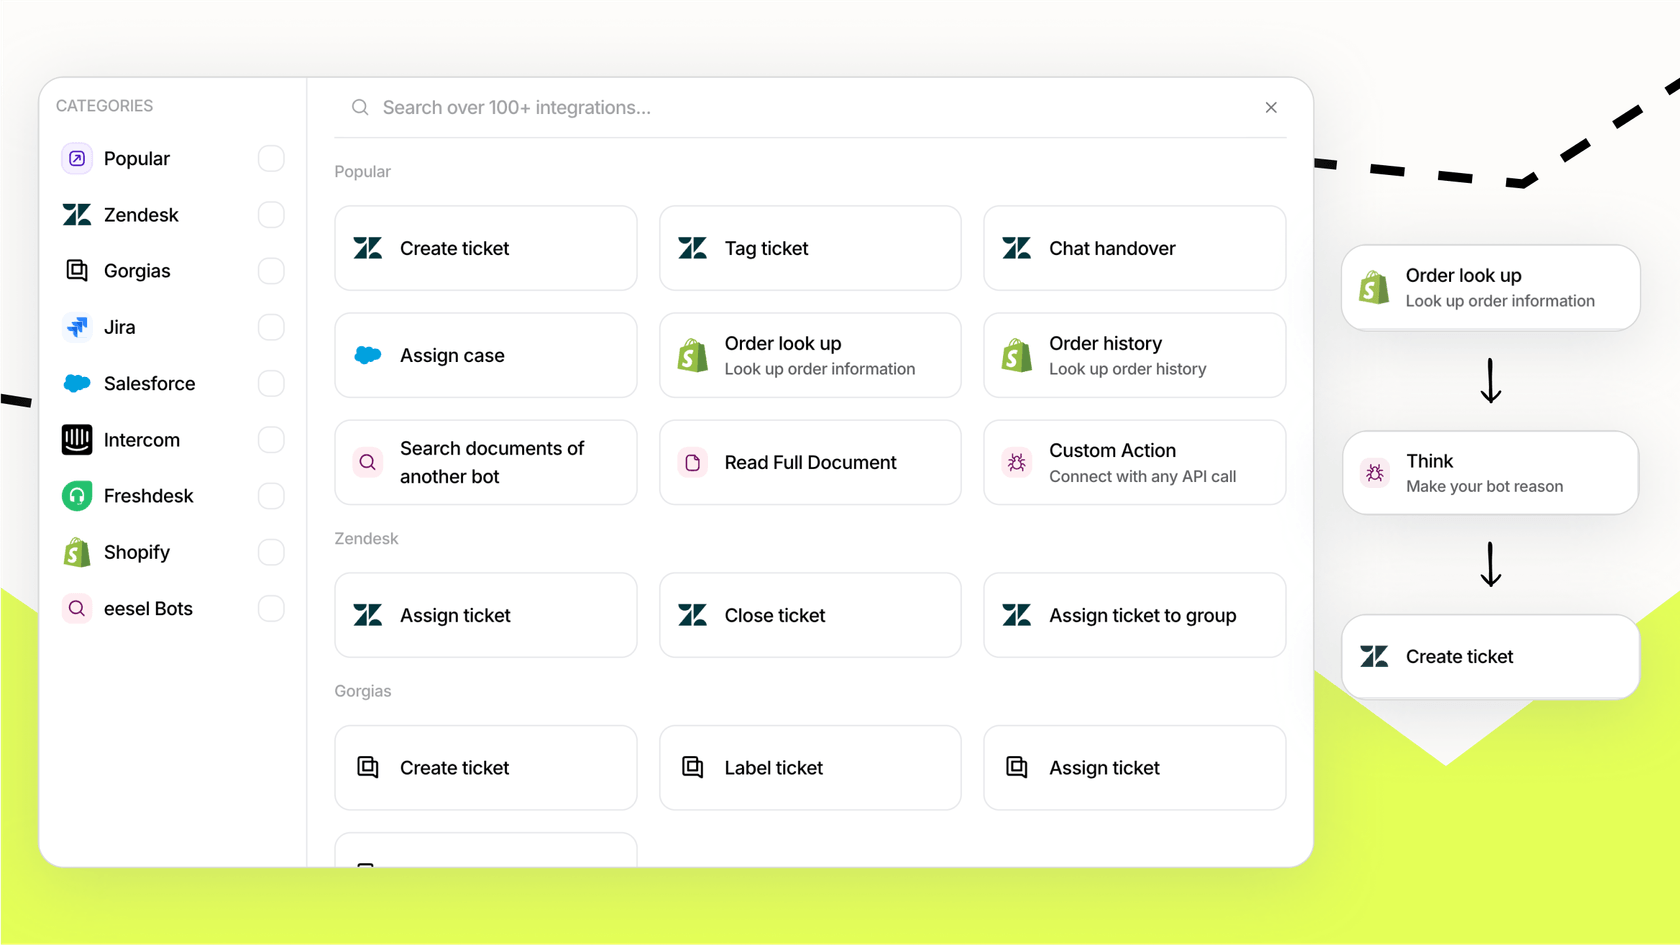Click the magnifier icon on Search documents card
Image resolution: width=1680 pixels, height=945 pixels.
pyautogui.click(x=367, y=462)
